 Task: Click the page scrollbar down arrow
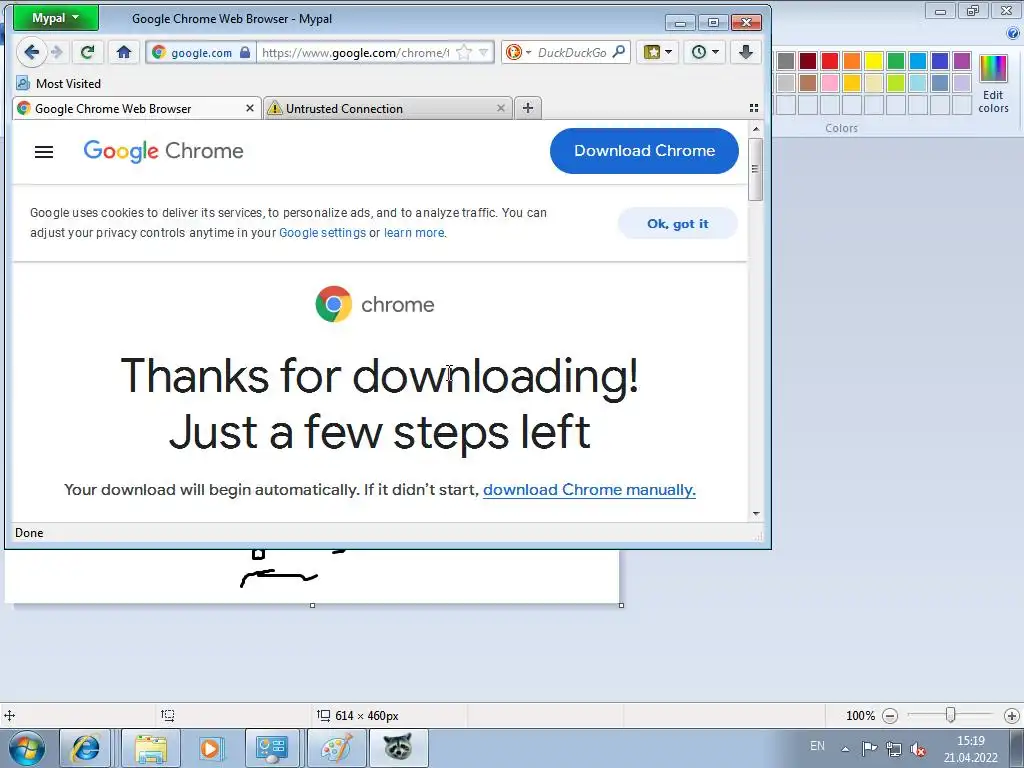(x=756, y=513)
